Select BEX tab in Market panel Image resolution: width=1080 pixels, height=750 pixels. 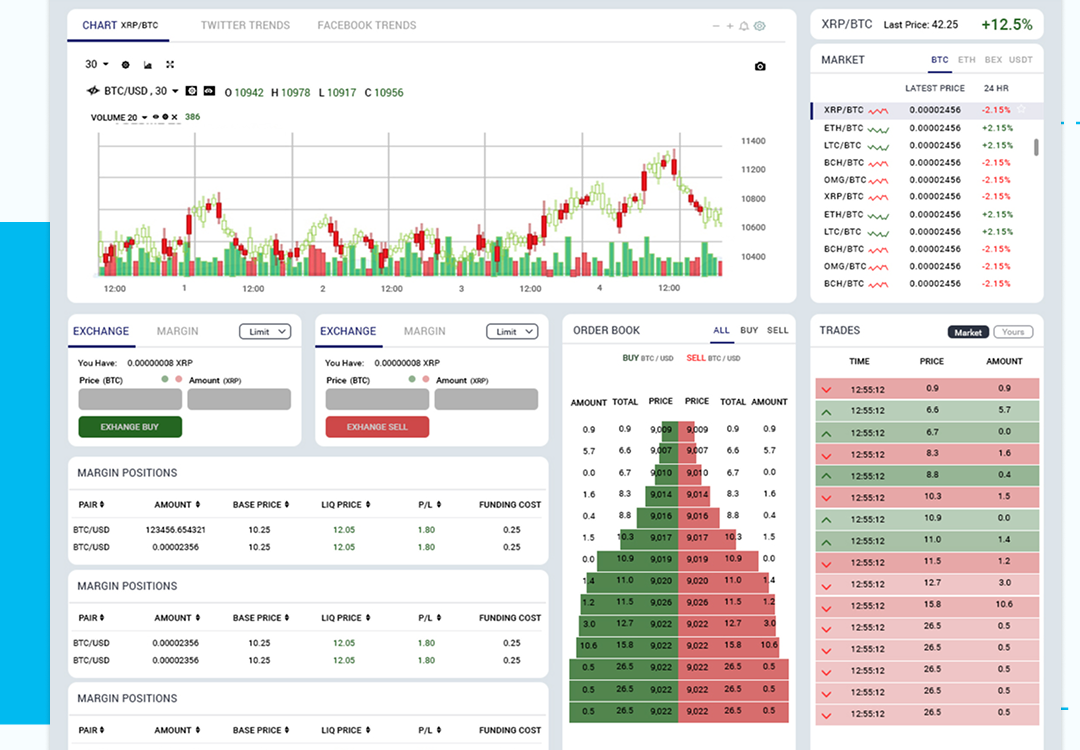point(993,60)
